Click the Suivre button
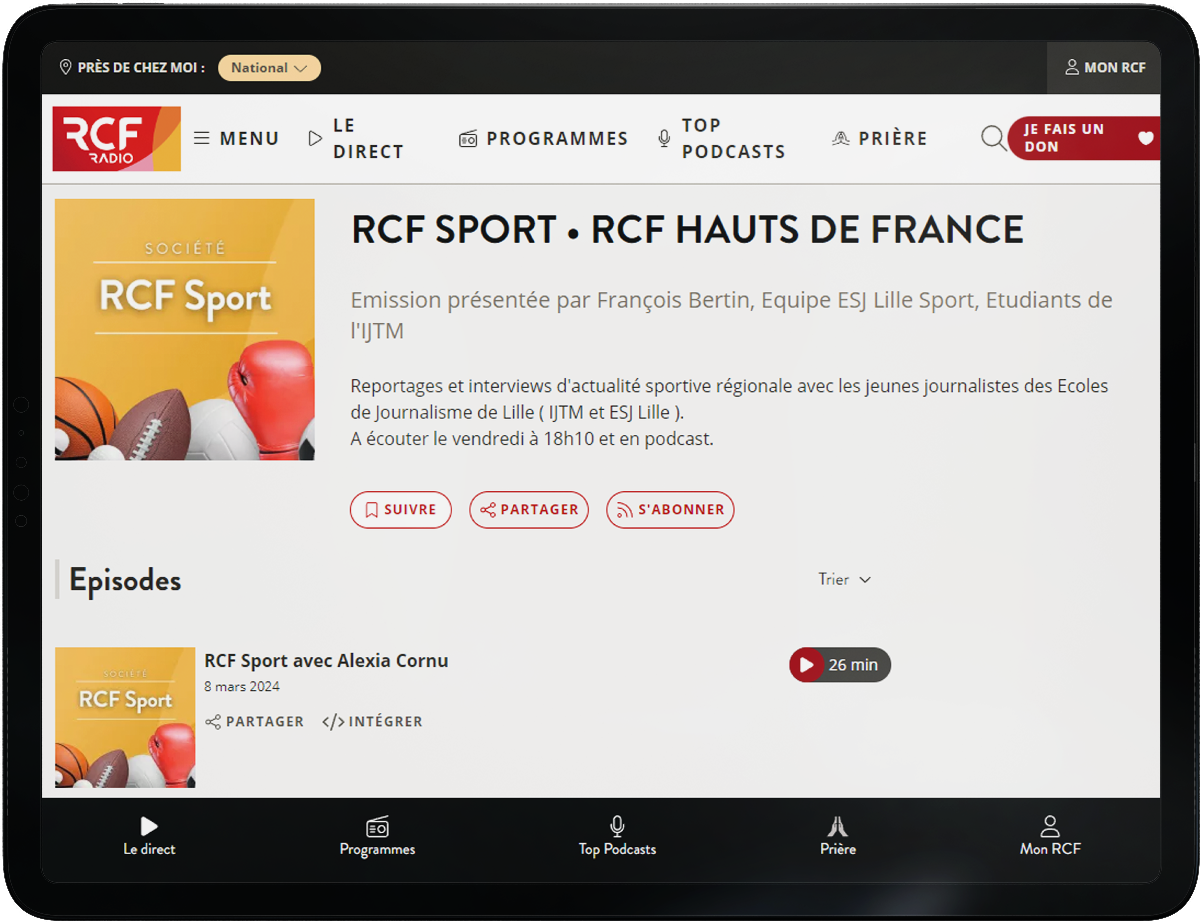Screen dimensions: 1200x922 pyautogui.click(x=400, y=510)
